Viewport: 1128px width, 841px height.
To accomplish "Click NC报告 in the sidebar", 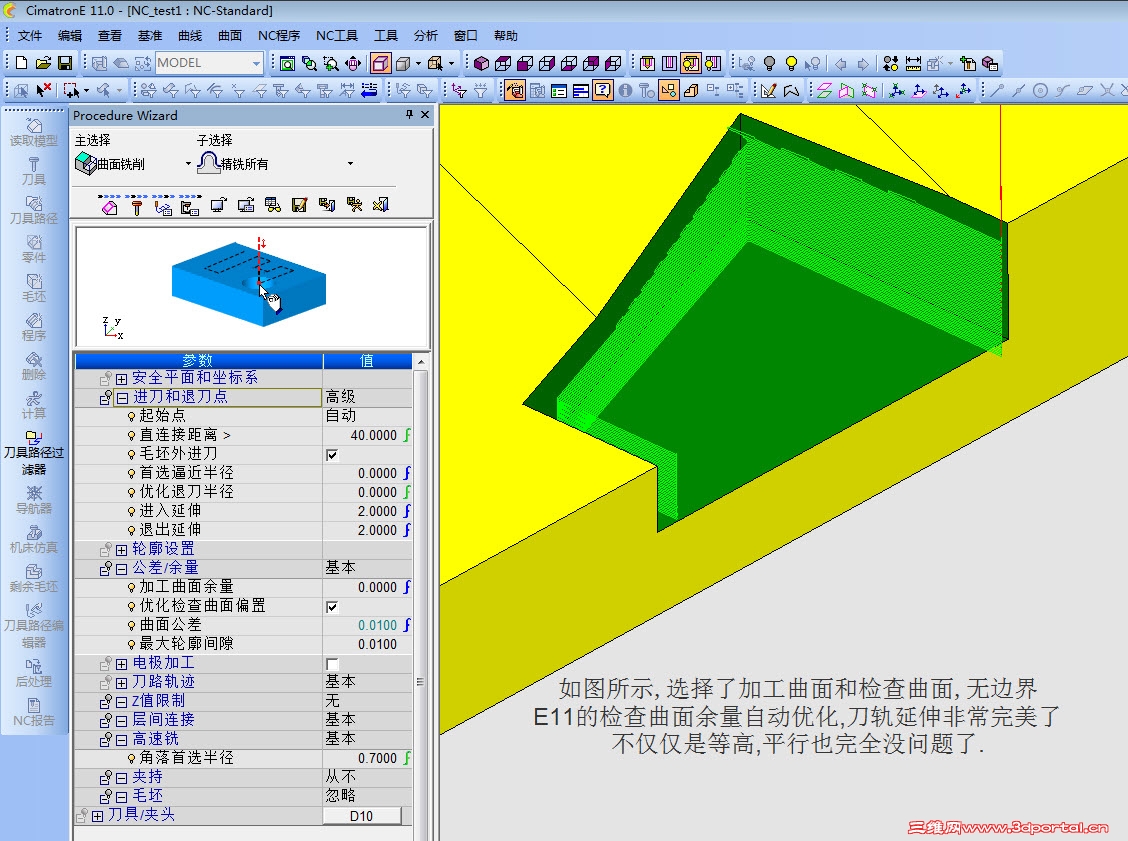I will [34, 712].
